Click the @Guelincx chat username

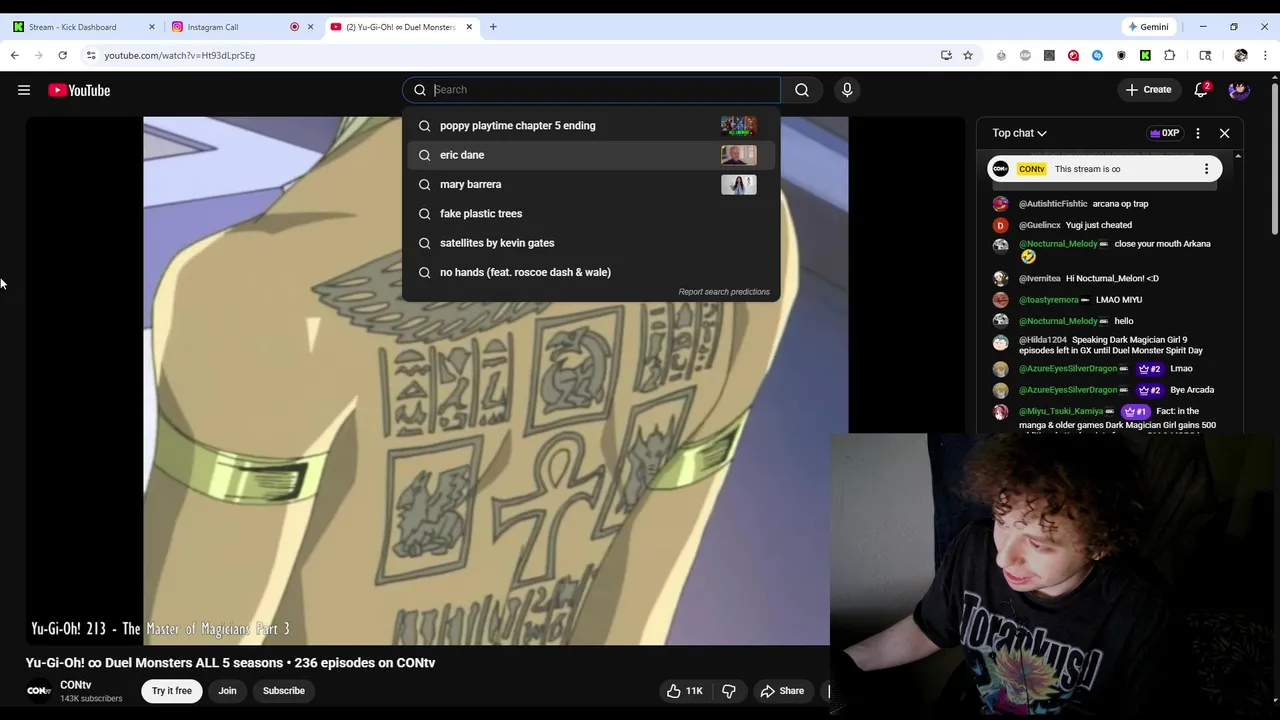tap(1040, 225)
